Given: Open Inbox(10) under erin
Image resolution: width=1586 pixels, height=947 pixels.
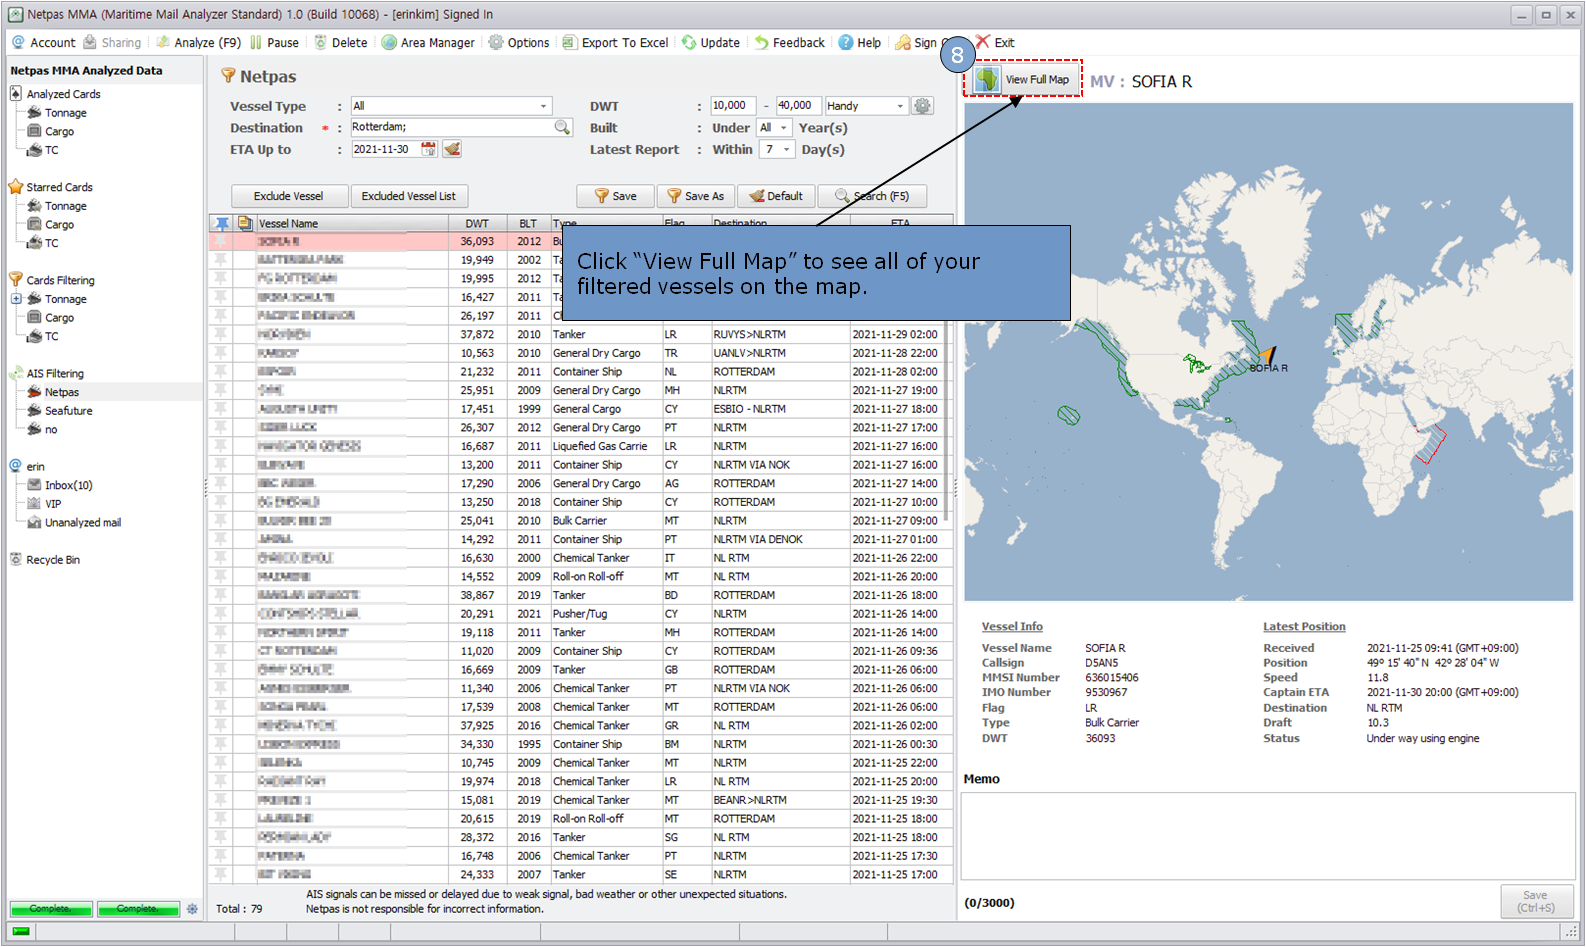Looking at the screenshot, I should point(68,485).
